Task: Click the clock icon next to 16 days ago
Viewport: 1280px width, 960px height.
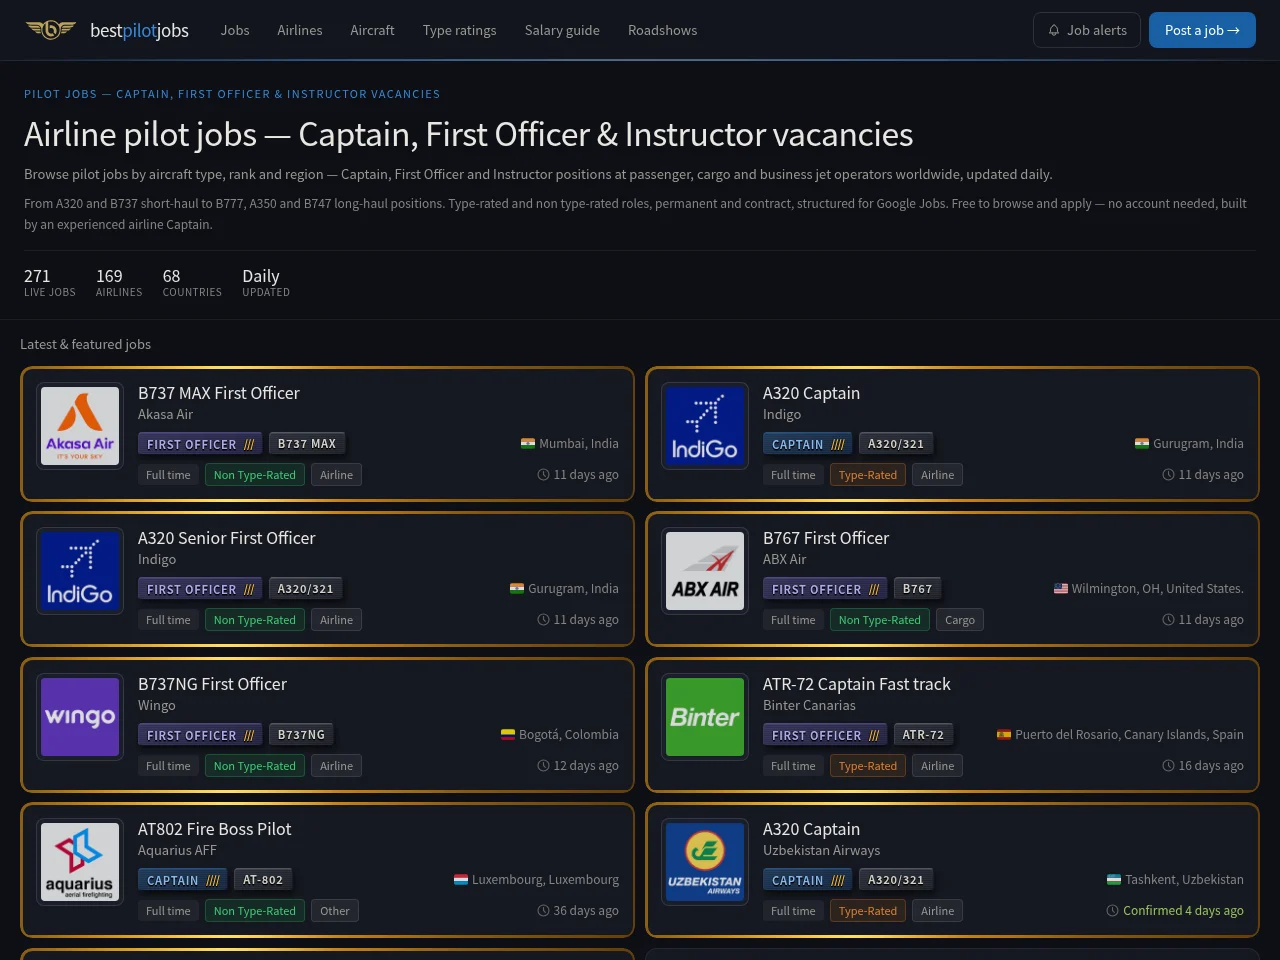Action: tap(1168, 765)
